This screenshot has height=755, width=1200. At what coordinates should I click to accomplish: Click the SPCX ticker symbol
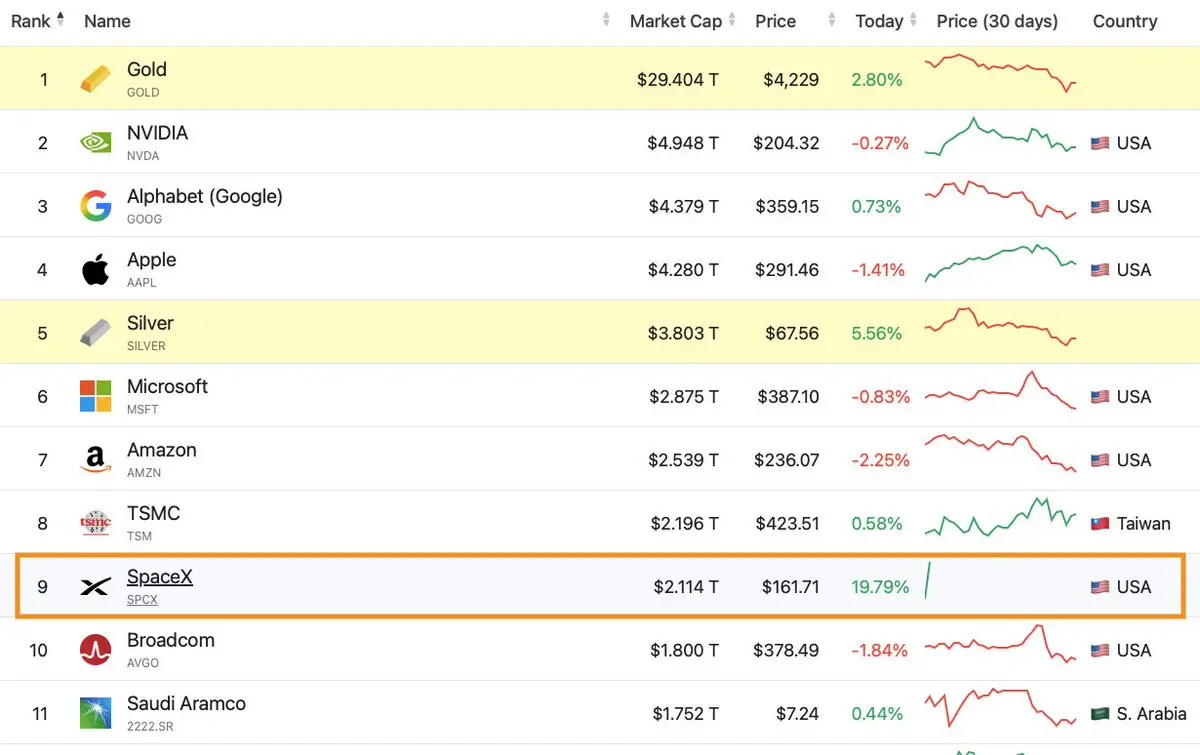[142, 600]
